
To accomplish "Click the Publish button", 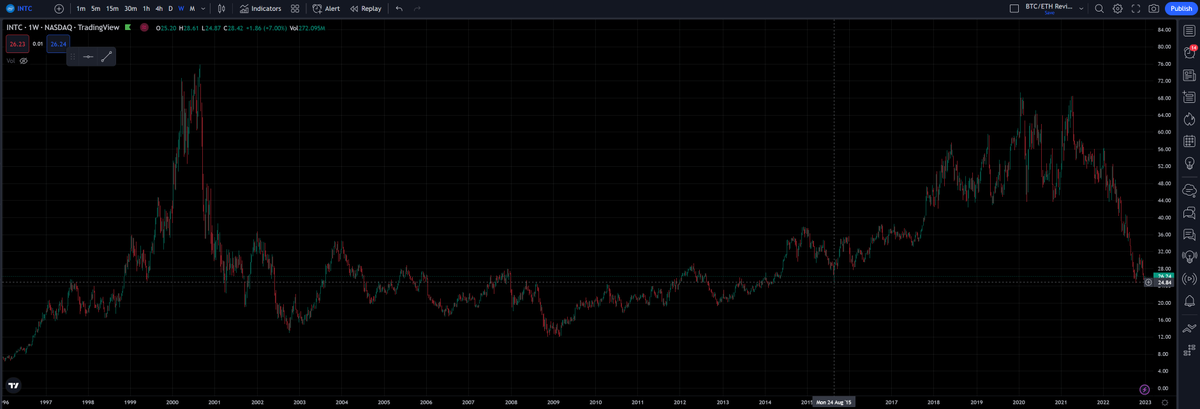I will point(1180,8).
